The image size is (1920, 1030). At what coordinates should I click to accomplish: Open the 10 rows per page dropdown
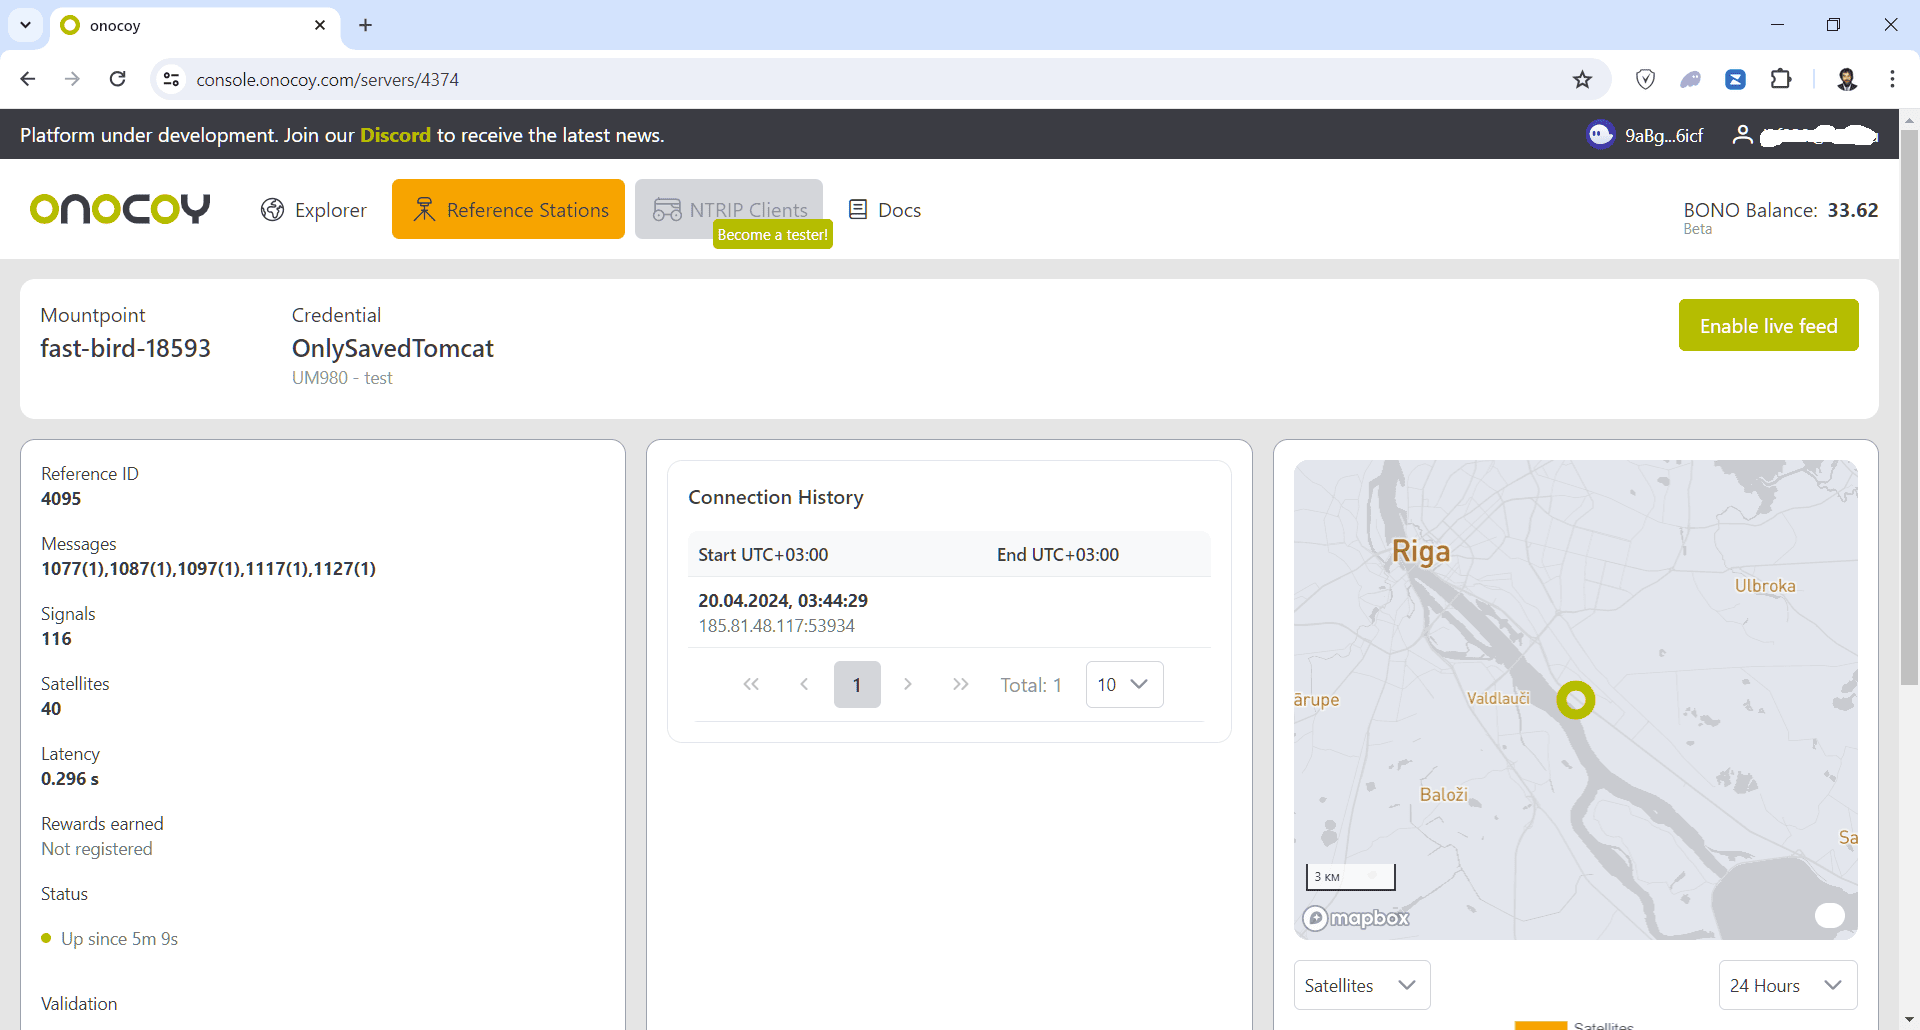click(1124, 684)
